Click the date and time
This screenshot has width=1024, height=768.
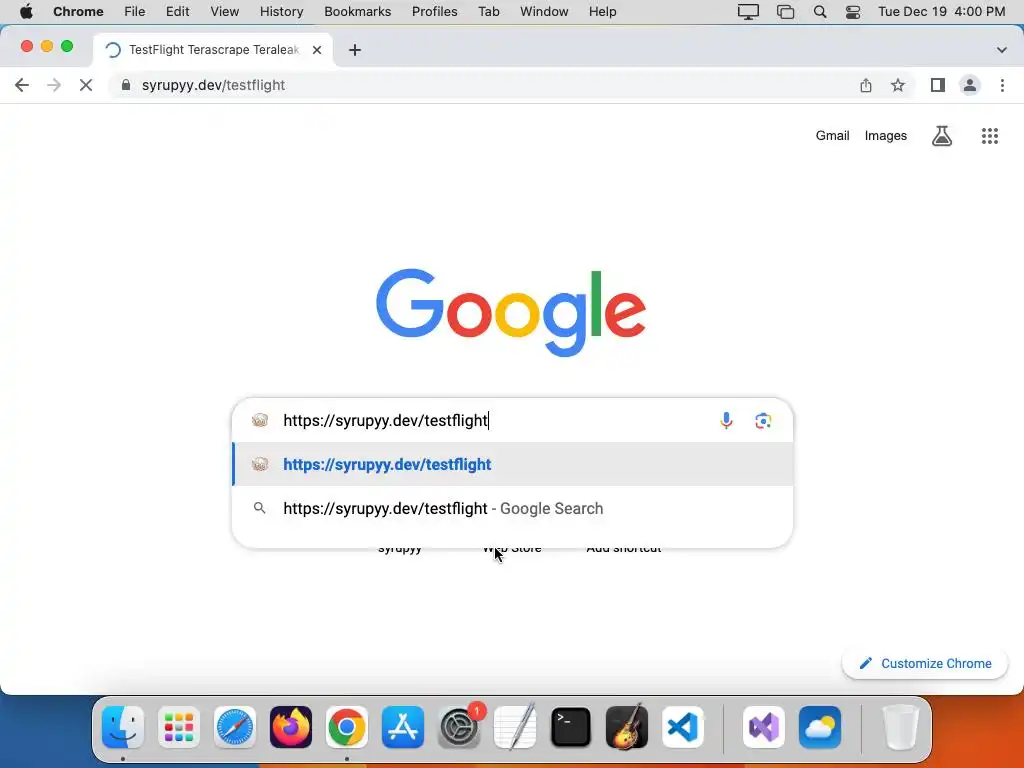click(x=941, y=12)
